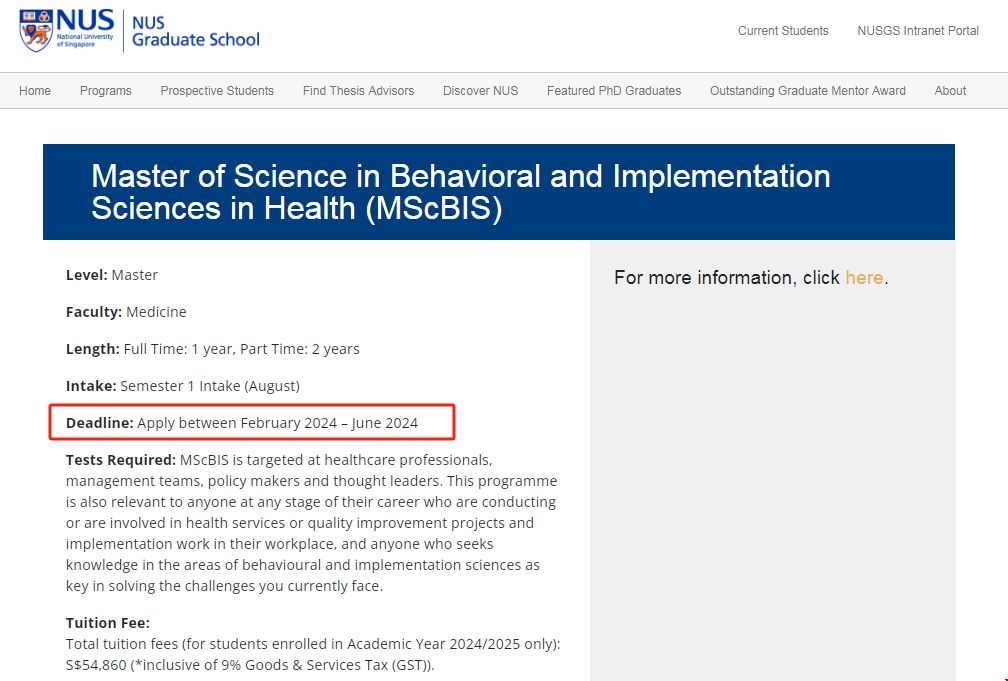Open the About menu item
1008x681 pixels.
pyautogui.click(x=949, y=90)
